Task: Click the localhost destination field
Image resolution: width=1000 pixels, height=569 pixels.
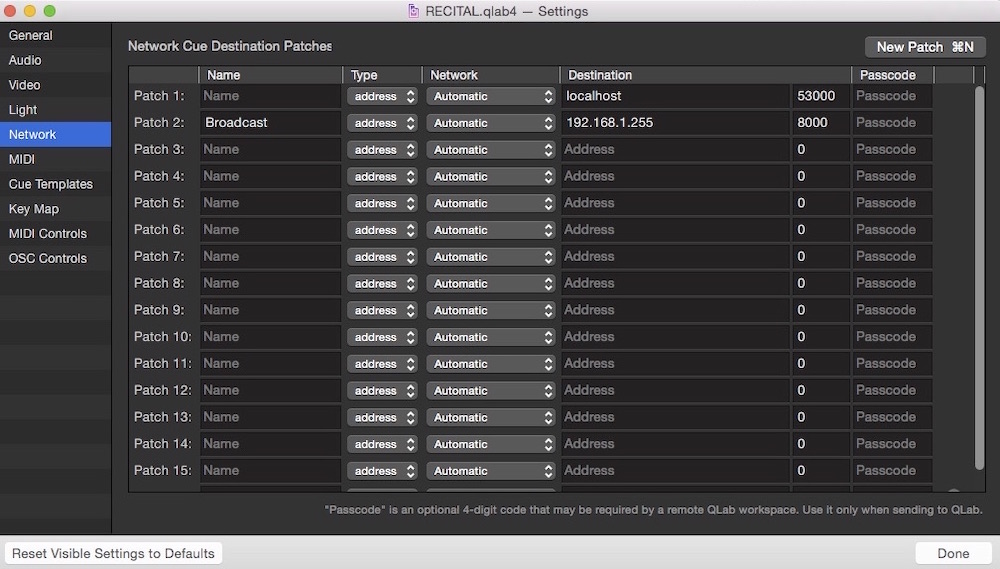Action: click(x=675, y=96)
